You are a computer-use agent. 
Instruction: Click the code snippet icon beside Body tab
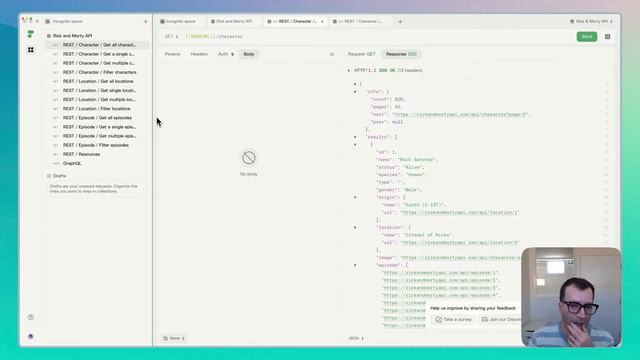tap(332, 54)
